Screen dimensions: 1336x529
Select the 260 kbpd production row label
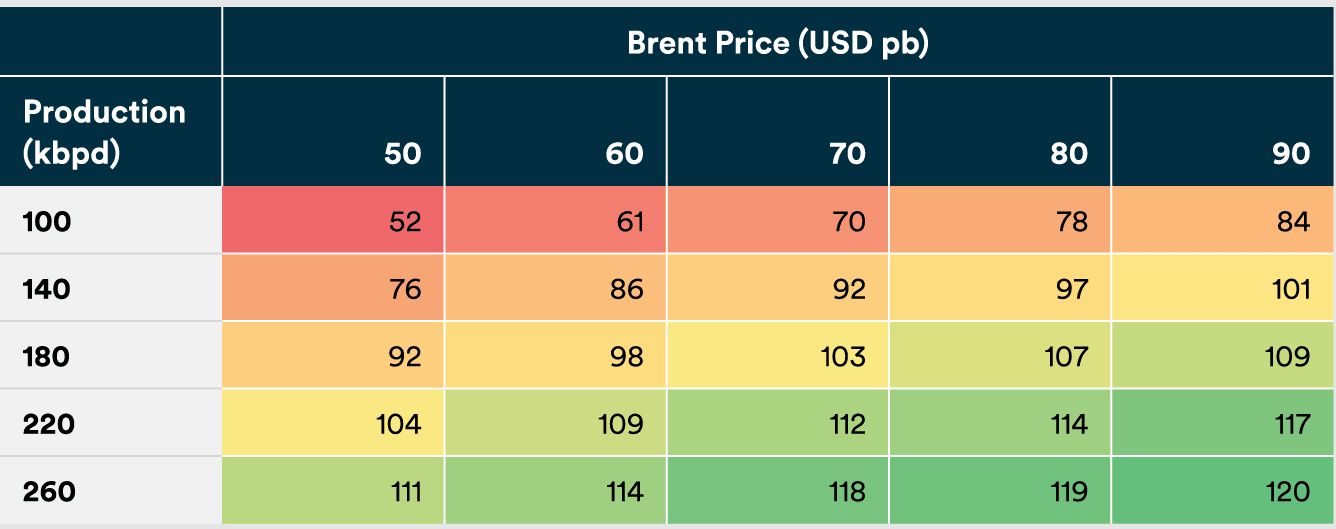49,492
